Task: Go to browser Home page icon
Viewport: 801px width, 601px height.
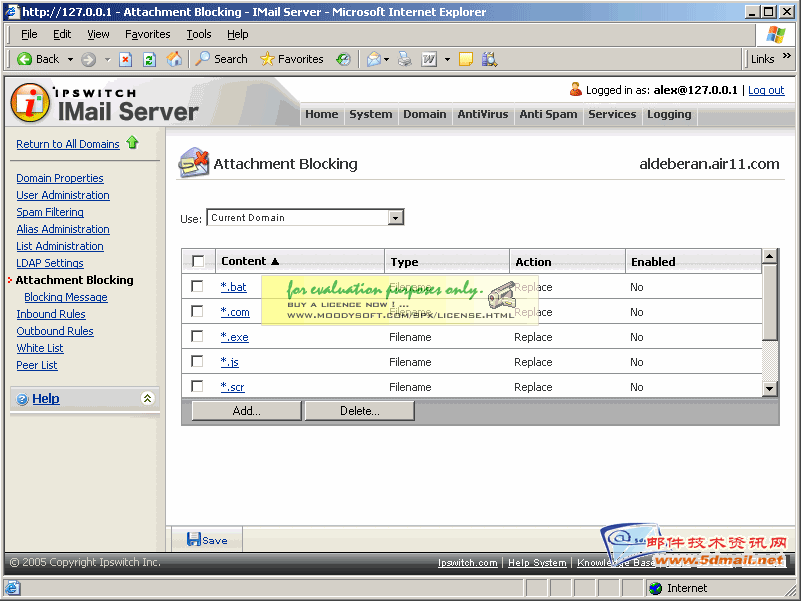Action: tap(174, 59)
